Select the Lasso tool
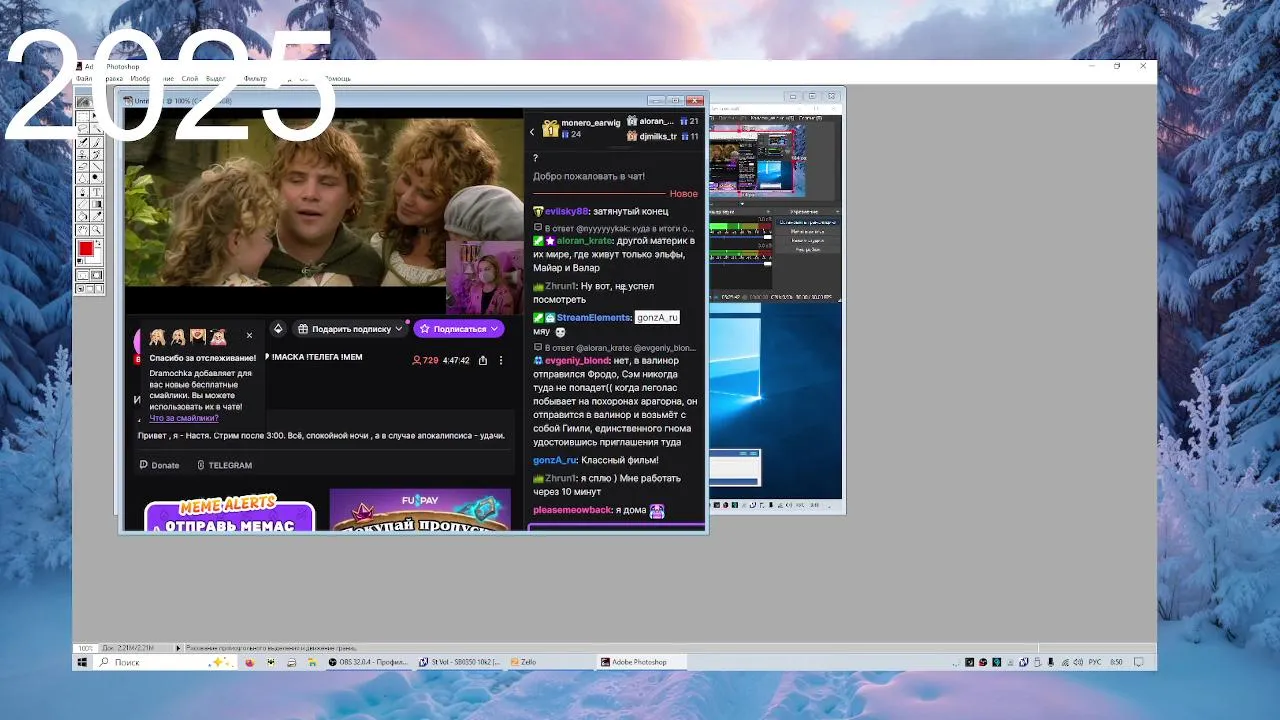This screenshot has width=1280, height=720. [x=83, y=127]
